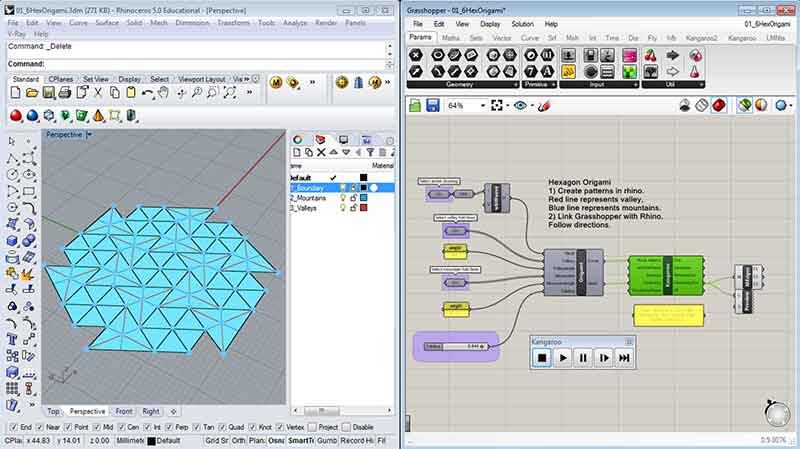
Task: Open the Display menu in Grasshopper
Action: (490, 24)
